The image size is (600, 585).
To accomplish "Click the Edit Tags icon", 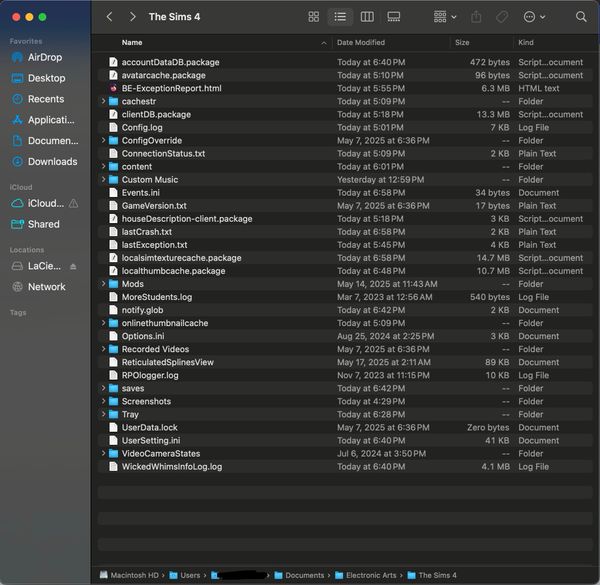I will tap(501, 17).
